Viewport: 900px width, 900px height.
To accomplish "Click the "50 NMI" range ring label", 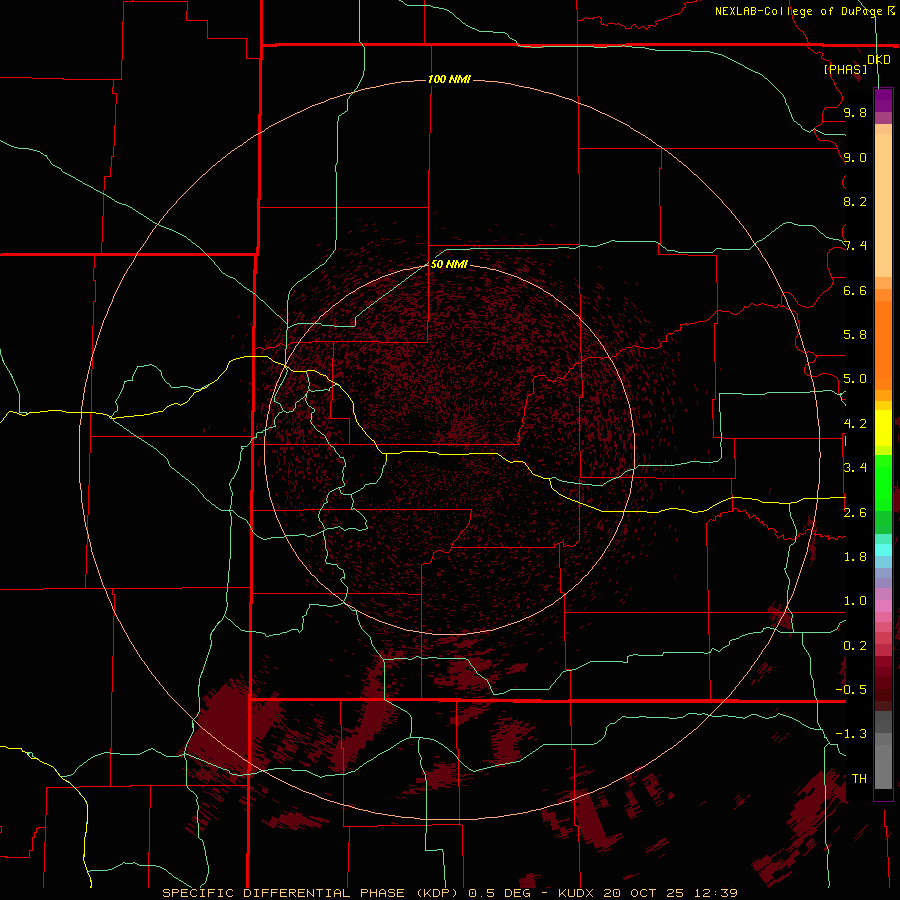I will (449, 264).
